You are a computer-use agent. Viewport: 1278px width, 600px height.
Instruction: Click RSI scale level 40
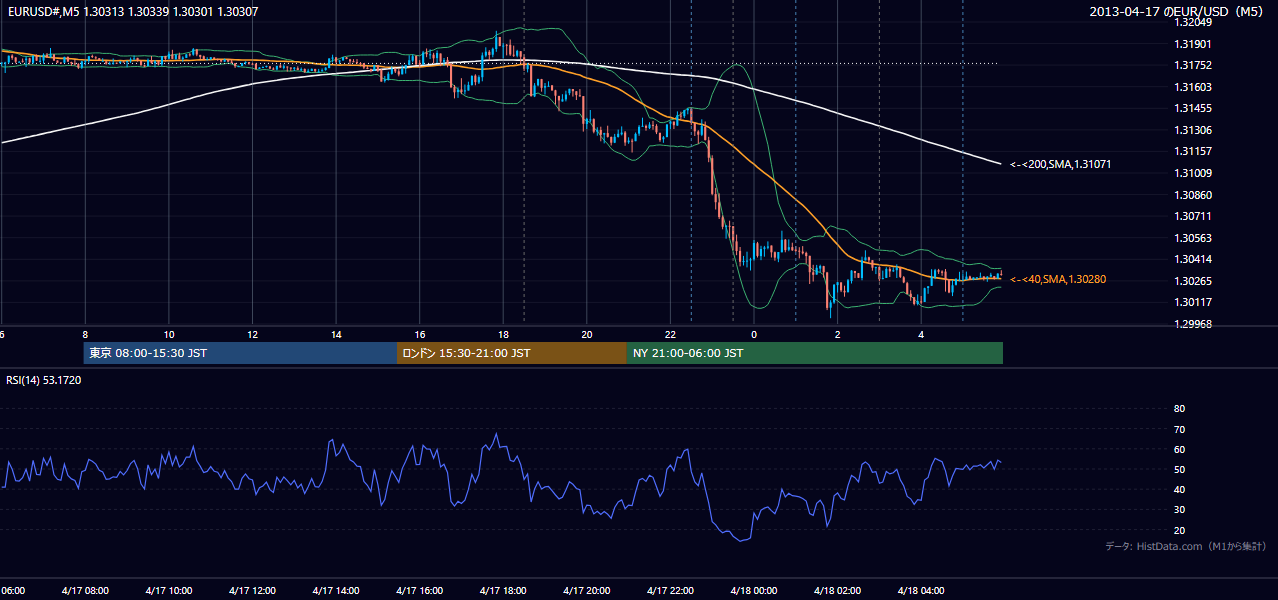coord(1179,489)
